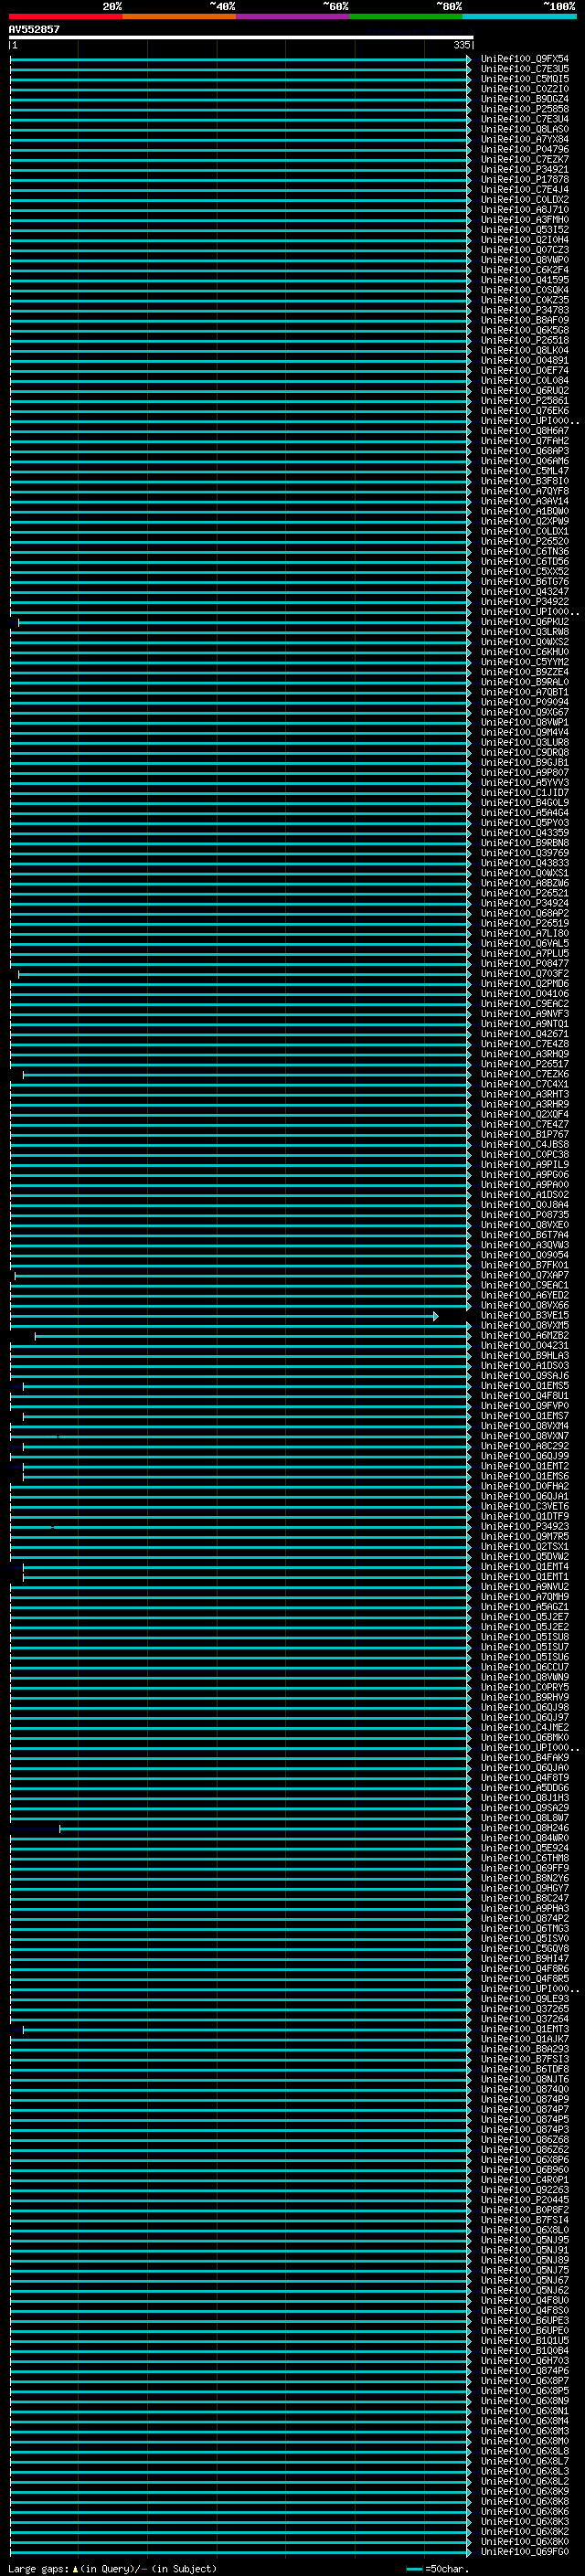Viewport: 585px width, 2576px height.
Task: Open hit UniRef100_P34921
Action: click(x=524, y=169)
